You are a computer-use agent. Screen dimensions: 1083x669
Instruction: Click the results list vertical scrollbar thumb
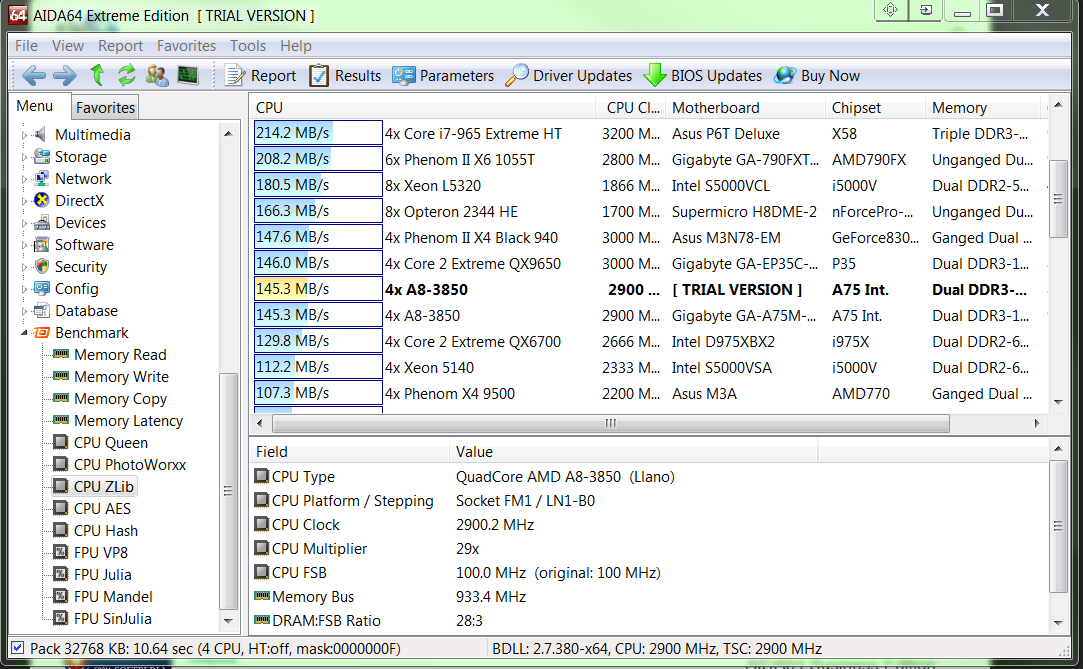(1057, 199)
